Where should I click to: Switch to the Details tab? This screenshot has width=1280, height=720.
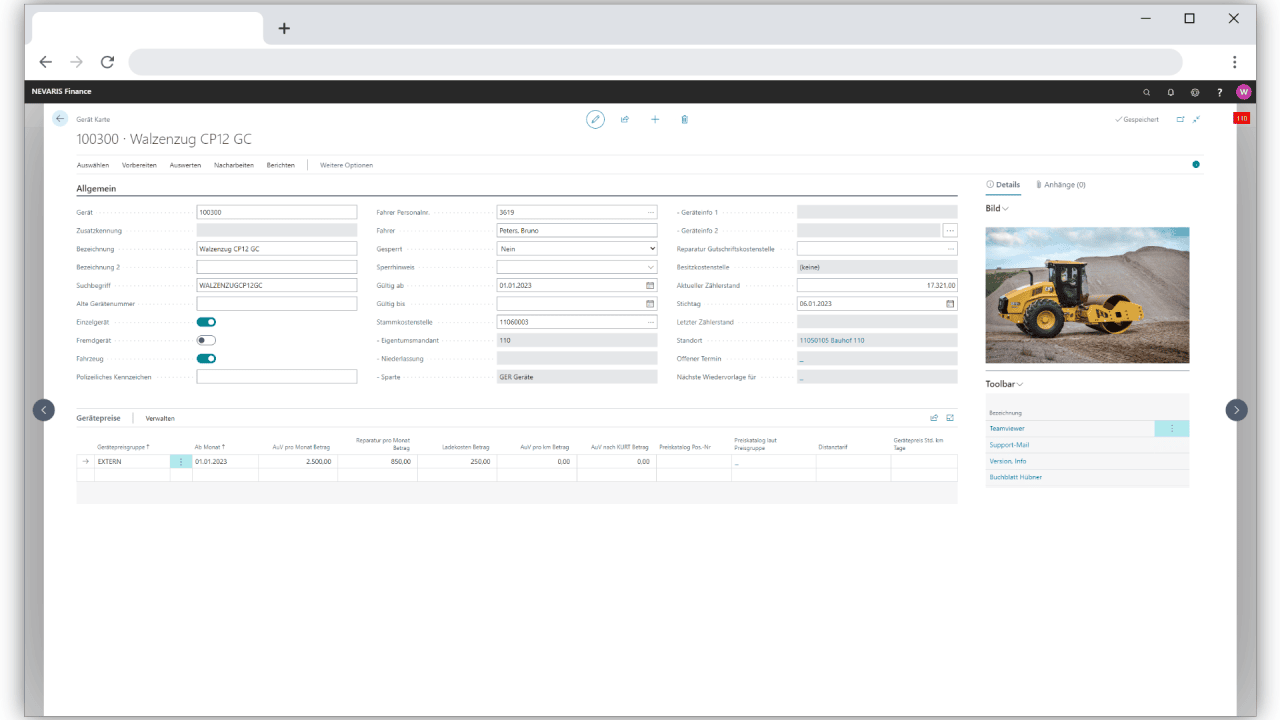[x=1003, y=185]
